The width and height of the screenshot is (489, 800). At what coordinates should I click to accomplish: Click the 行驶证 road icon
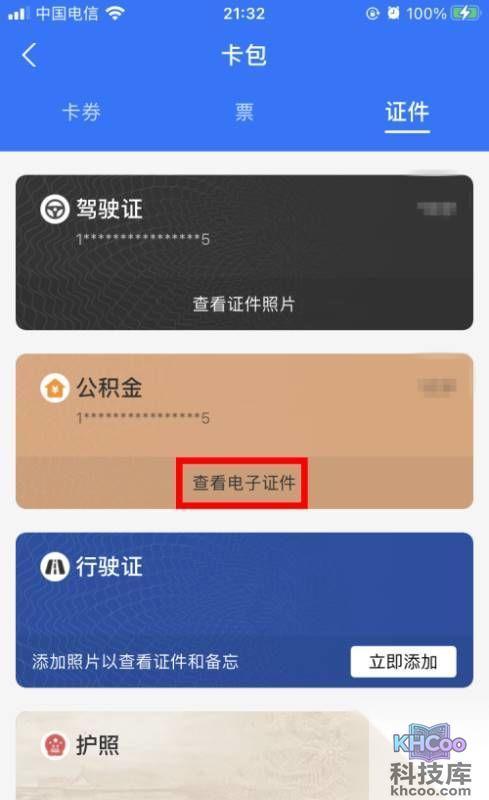(x=55, y=567)
